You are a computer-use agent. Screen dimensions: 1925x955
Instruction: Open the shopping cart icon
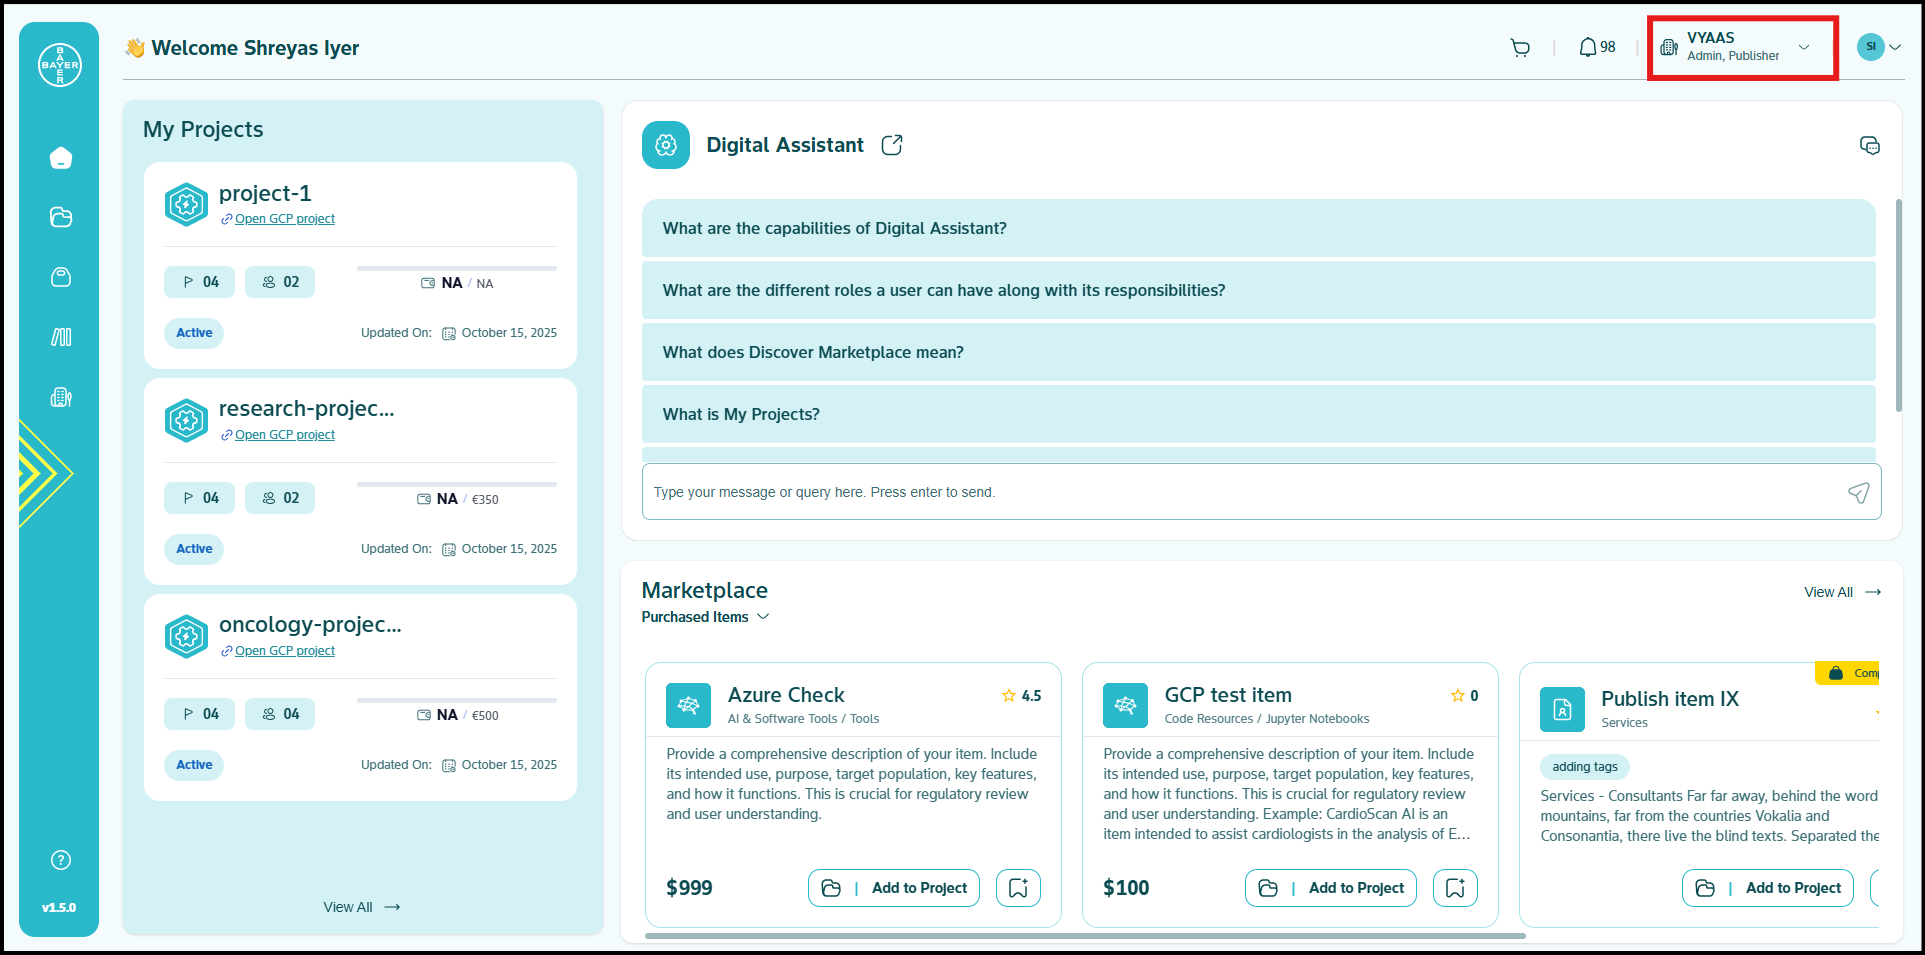click(1520, 47)
